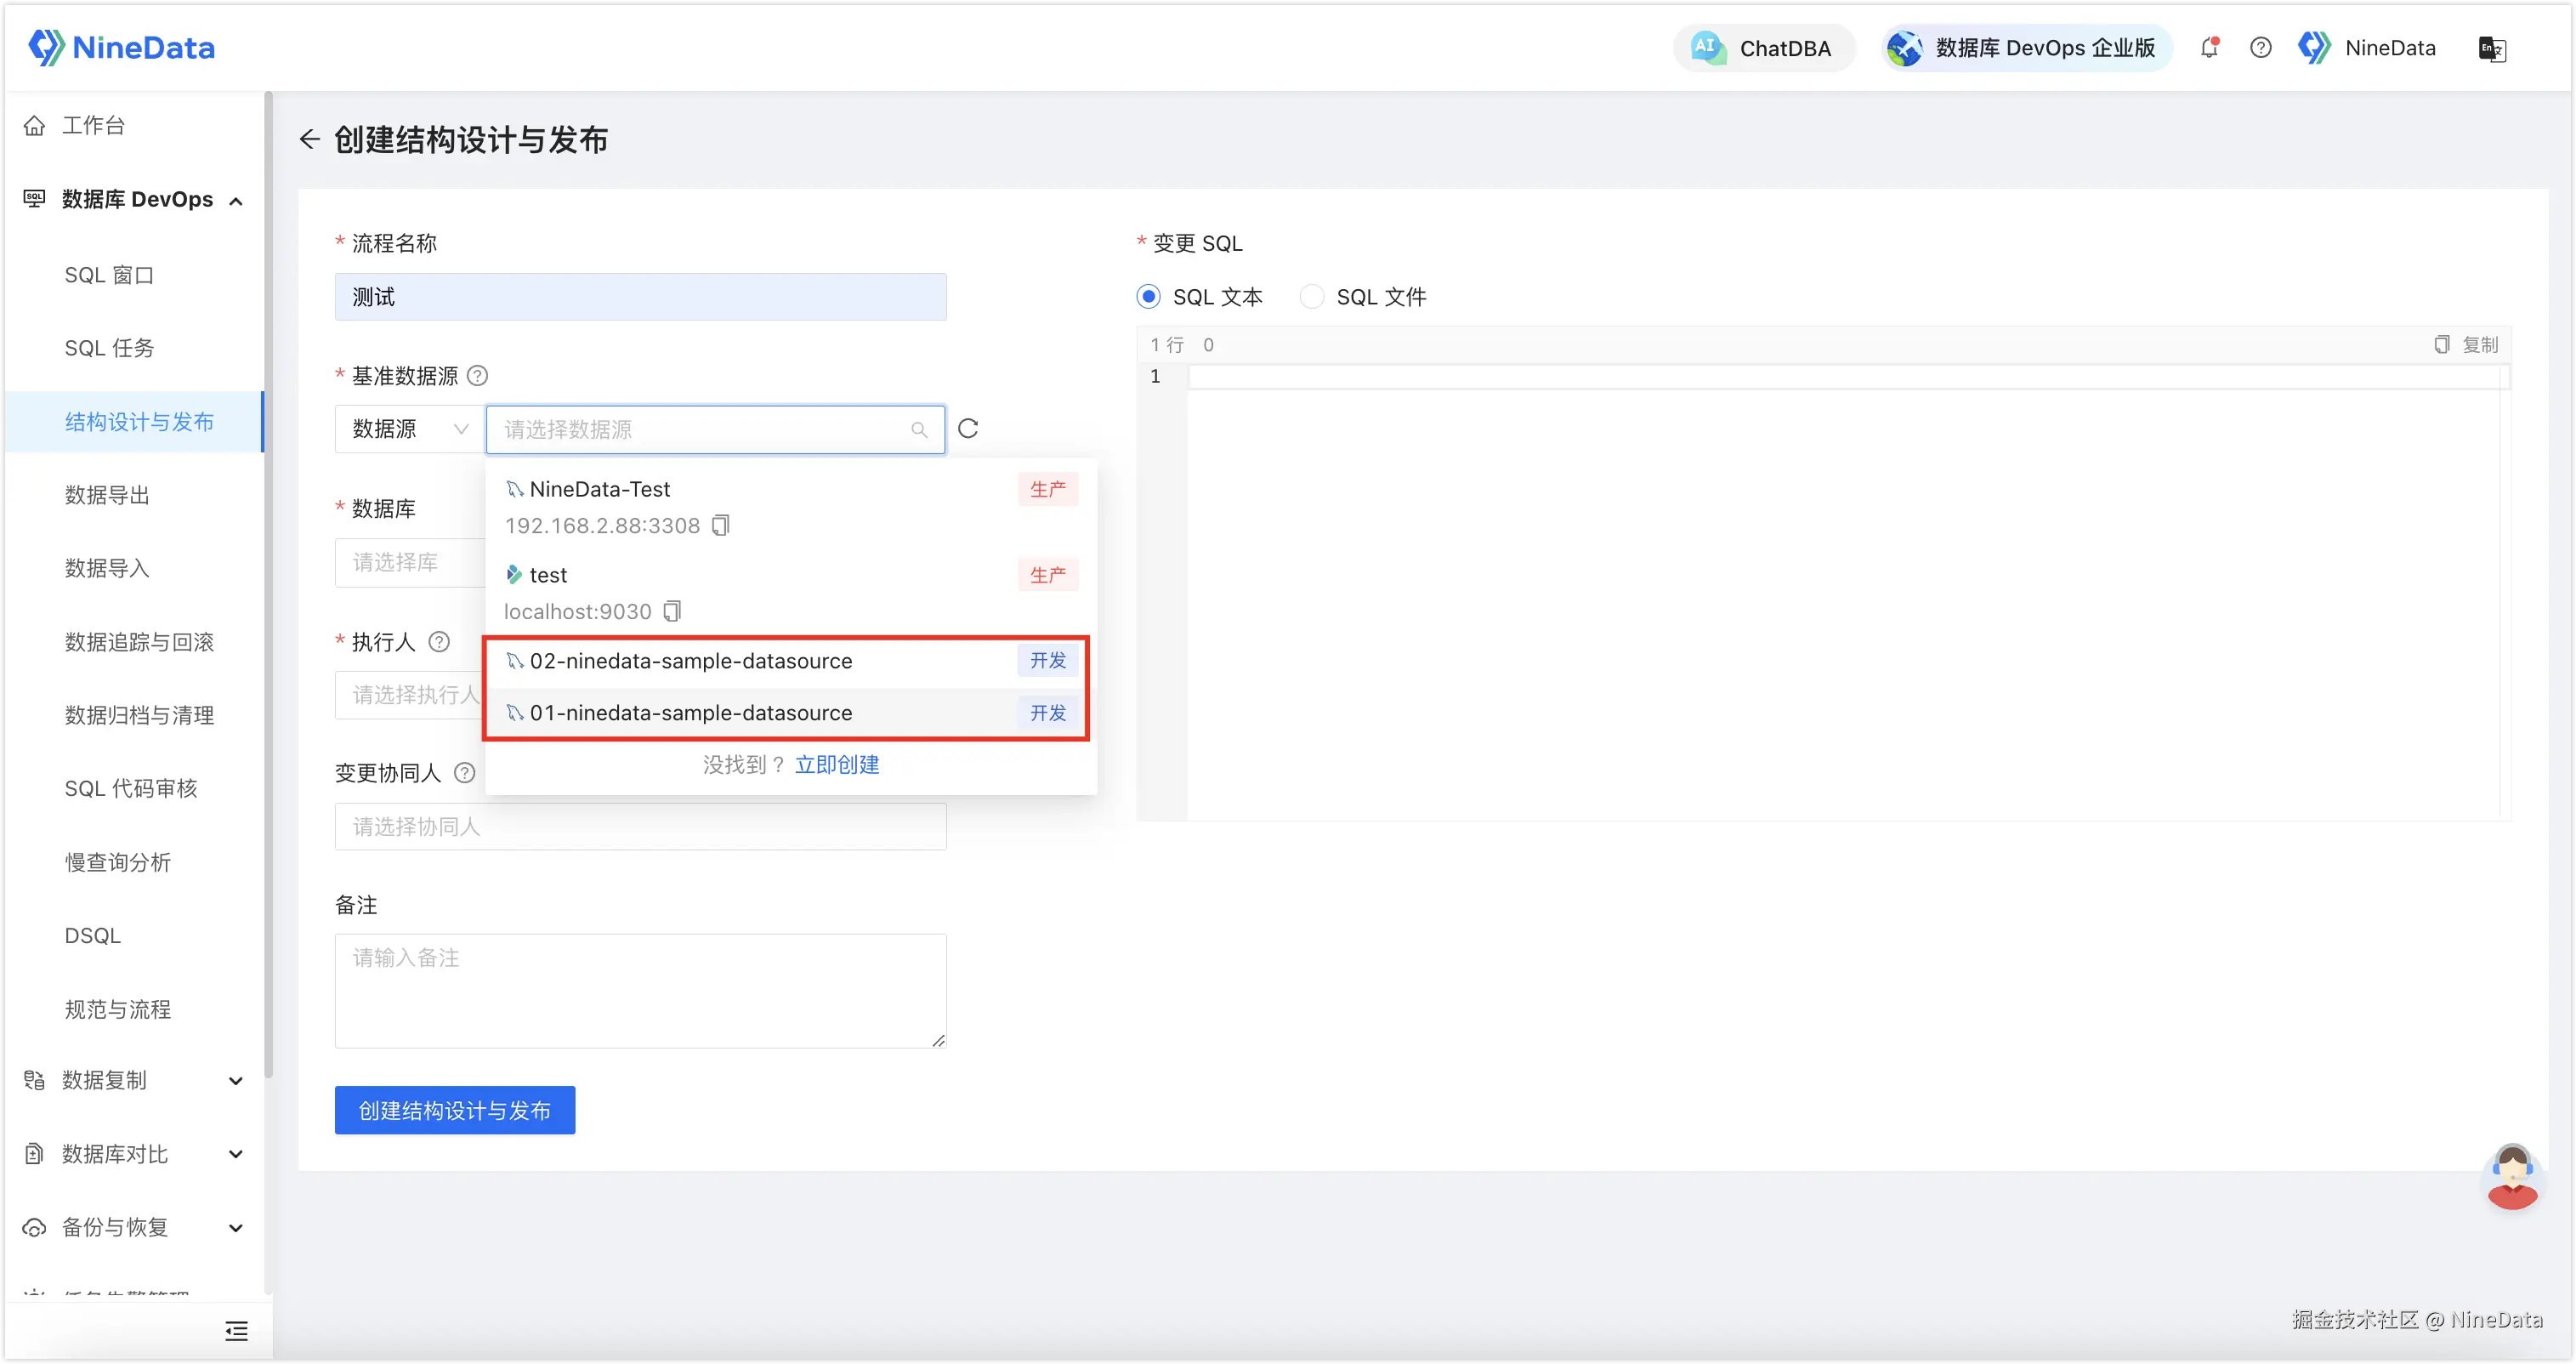This screenshot has height=1364, width=2576.
Task: Open the customer support avatar
Action: pyautogui.click(x=2511, y=1177)
